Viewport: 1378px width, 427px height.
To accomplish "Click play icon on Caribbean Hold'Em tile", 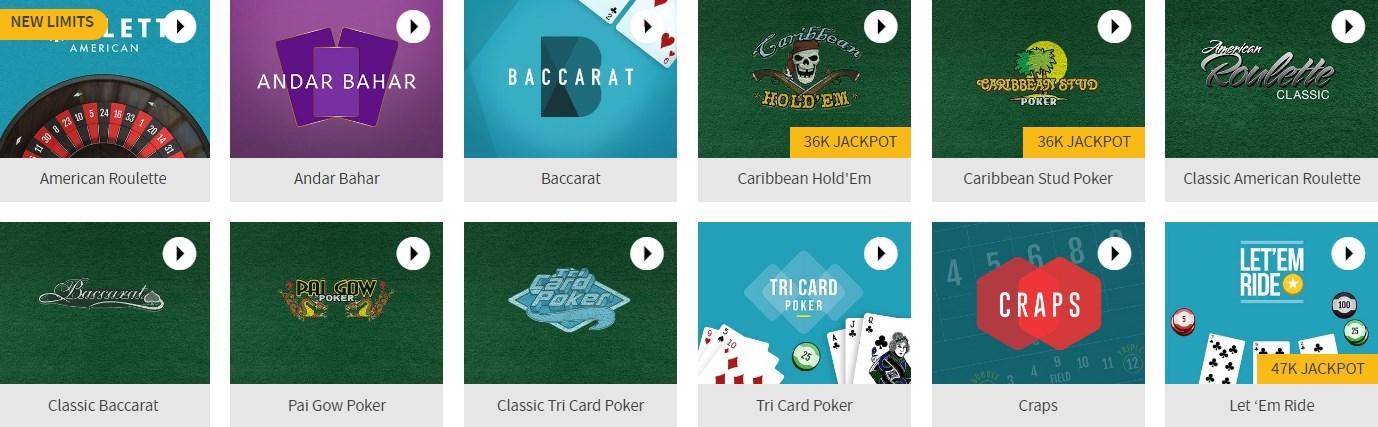I will pos(881,26).
